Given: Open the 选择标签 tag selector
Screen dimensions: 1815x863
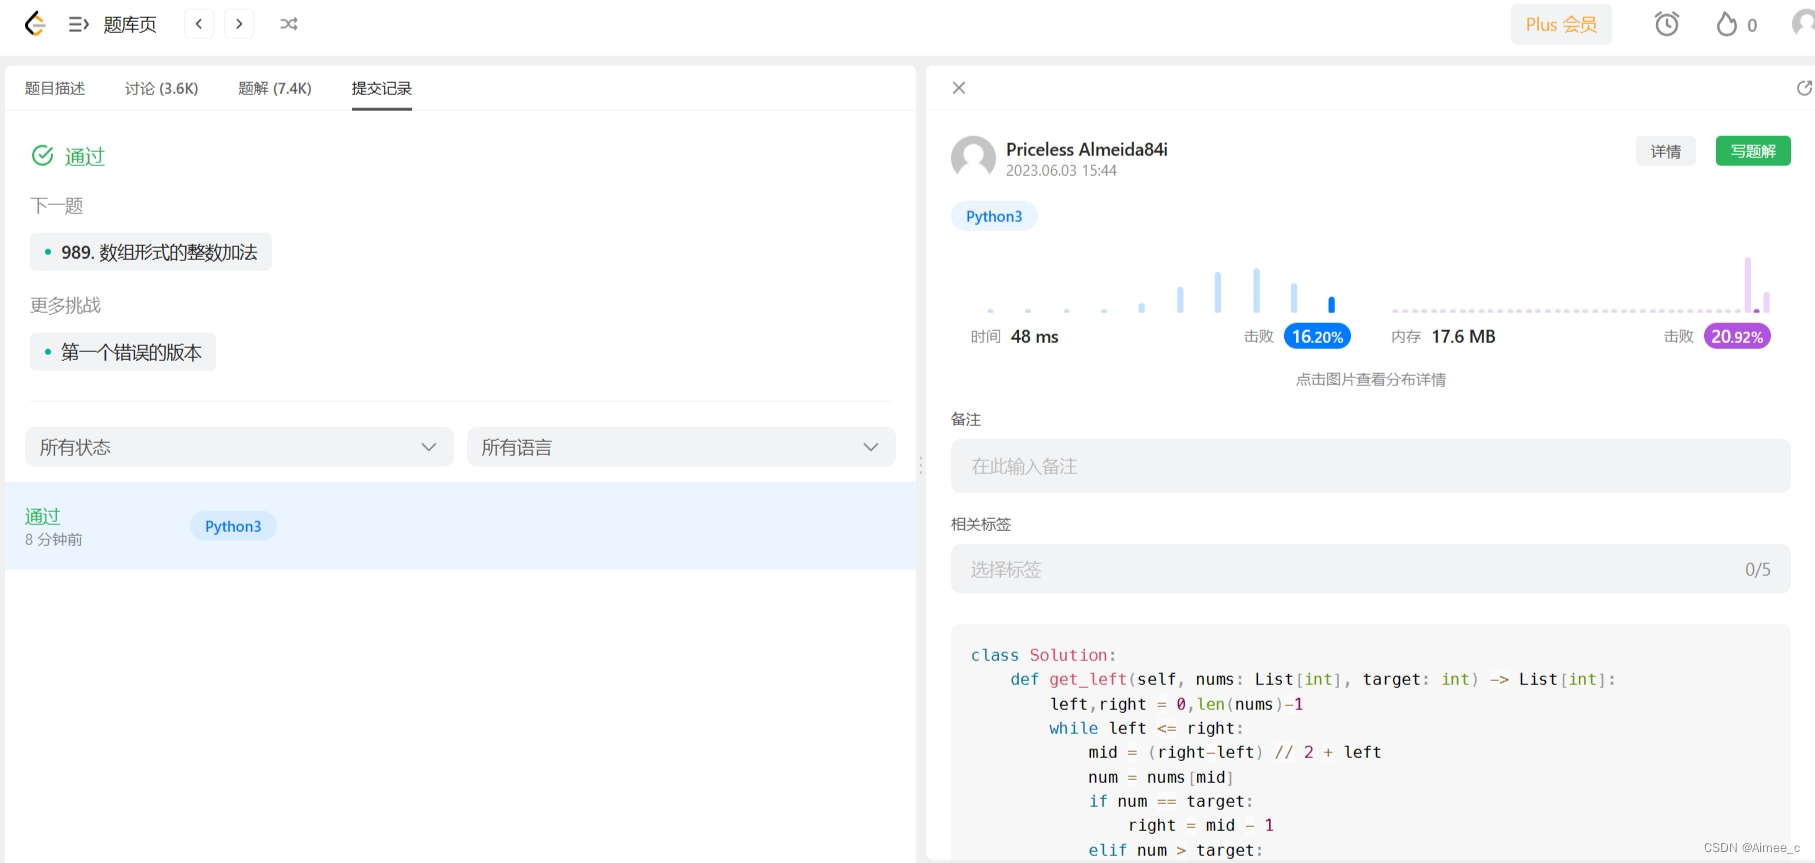Looking at the screenshot, I should pos(1371,569).
